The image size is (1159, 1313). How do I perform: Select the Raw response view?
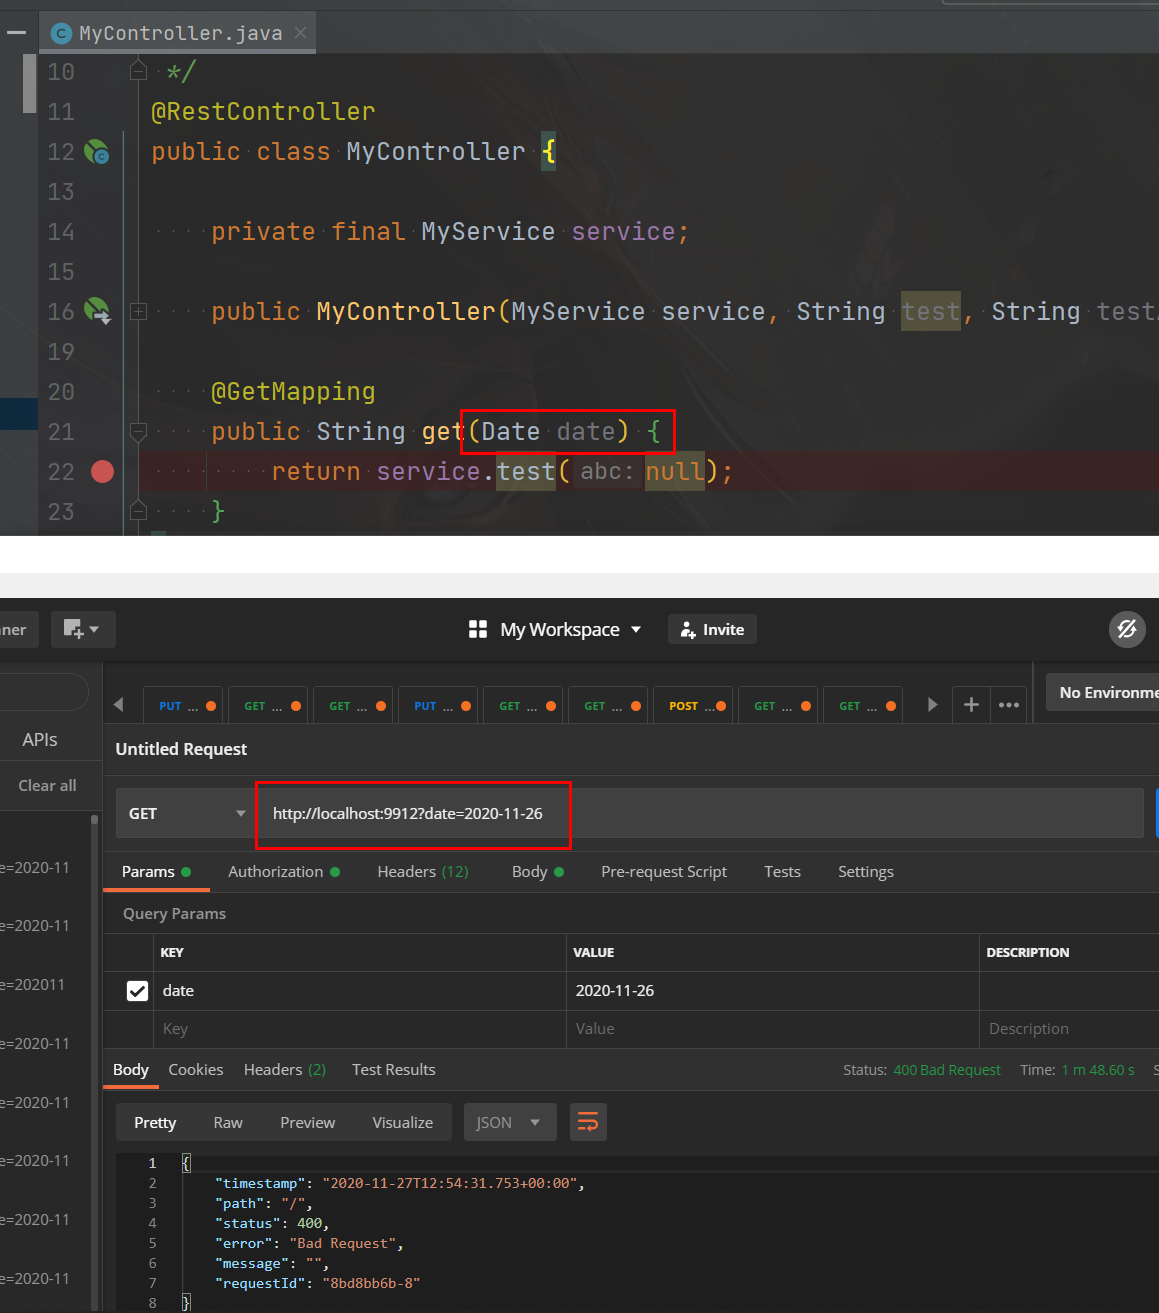[228, 1122]
